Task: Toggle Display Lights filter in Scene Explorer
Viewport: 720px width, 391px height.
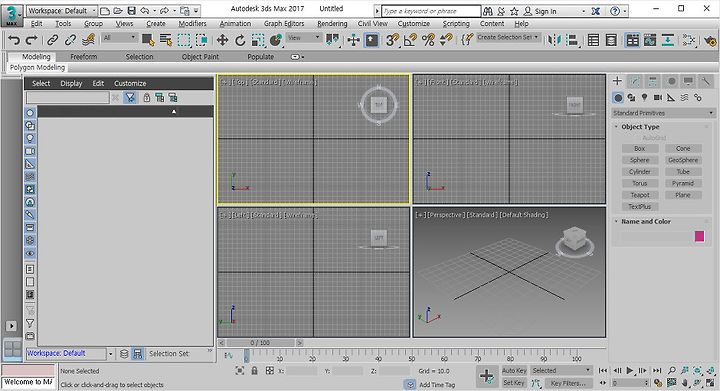Action: pyautogui.click(x=30, y=138)
